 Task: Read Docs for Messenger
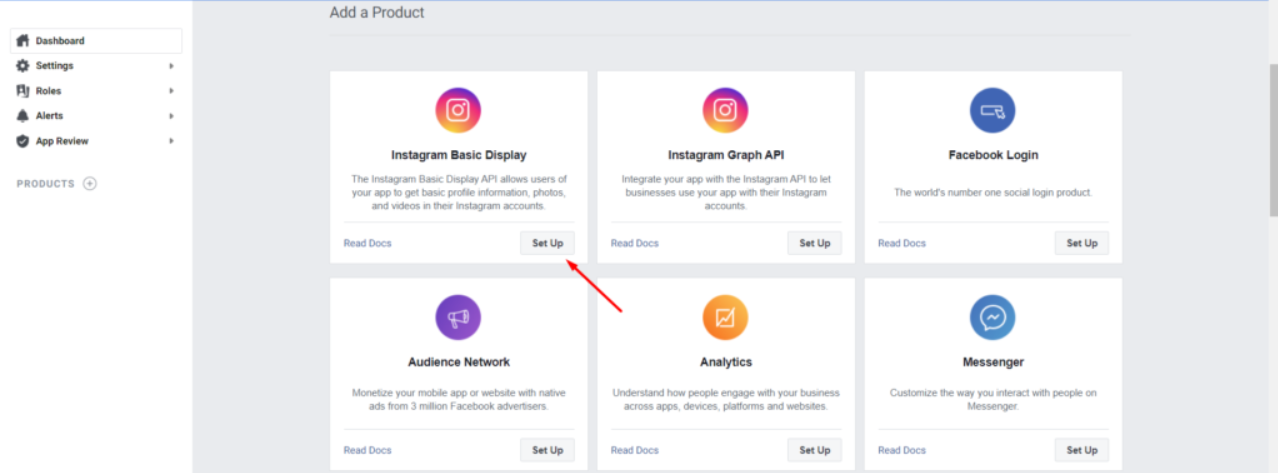click(902, 450)
